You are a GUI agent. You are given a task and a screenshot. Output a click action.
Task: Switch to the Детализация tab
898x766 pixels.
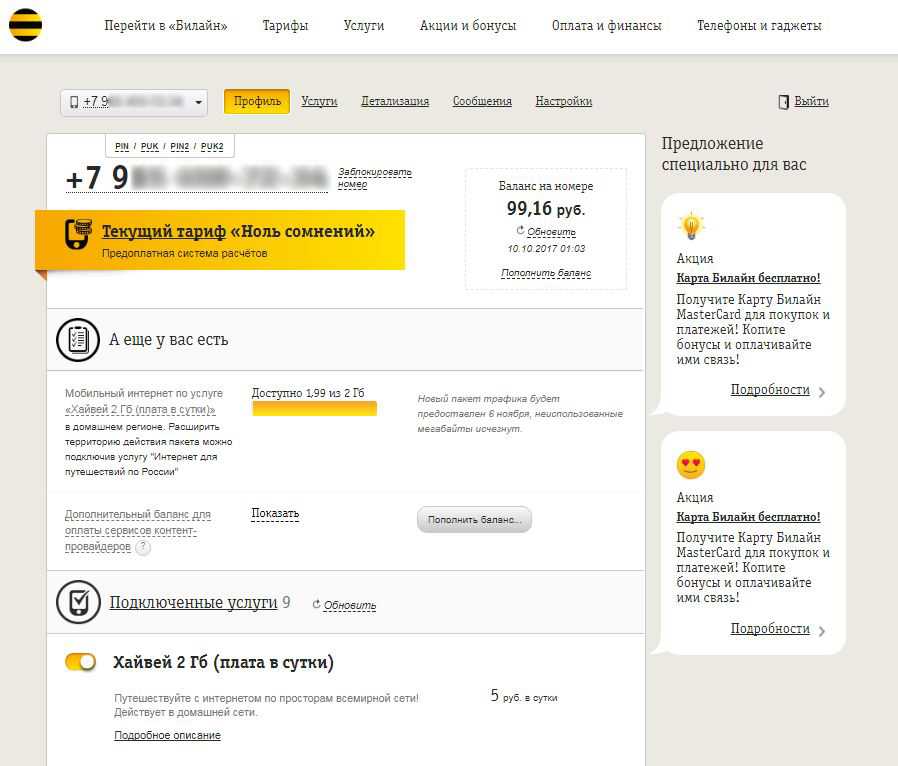395,101
